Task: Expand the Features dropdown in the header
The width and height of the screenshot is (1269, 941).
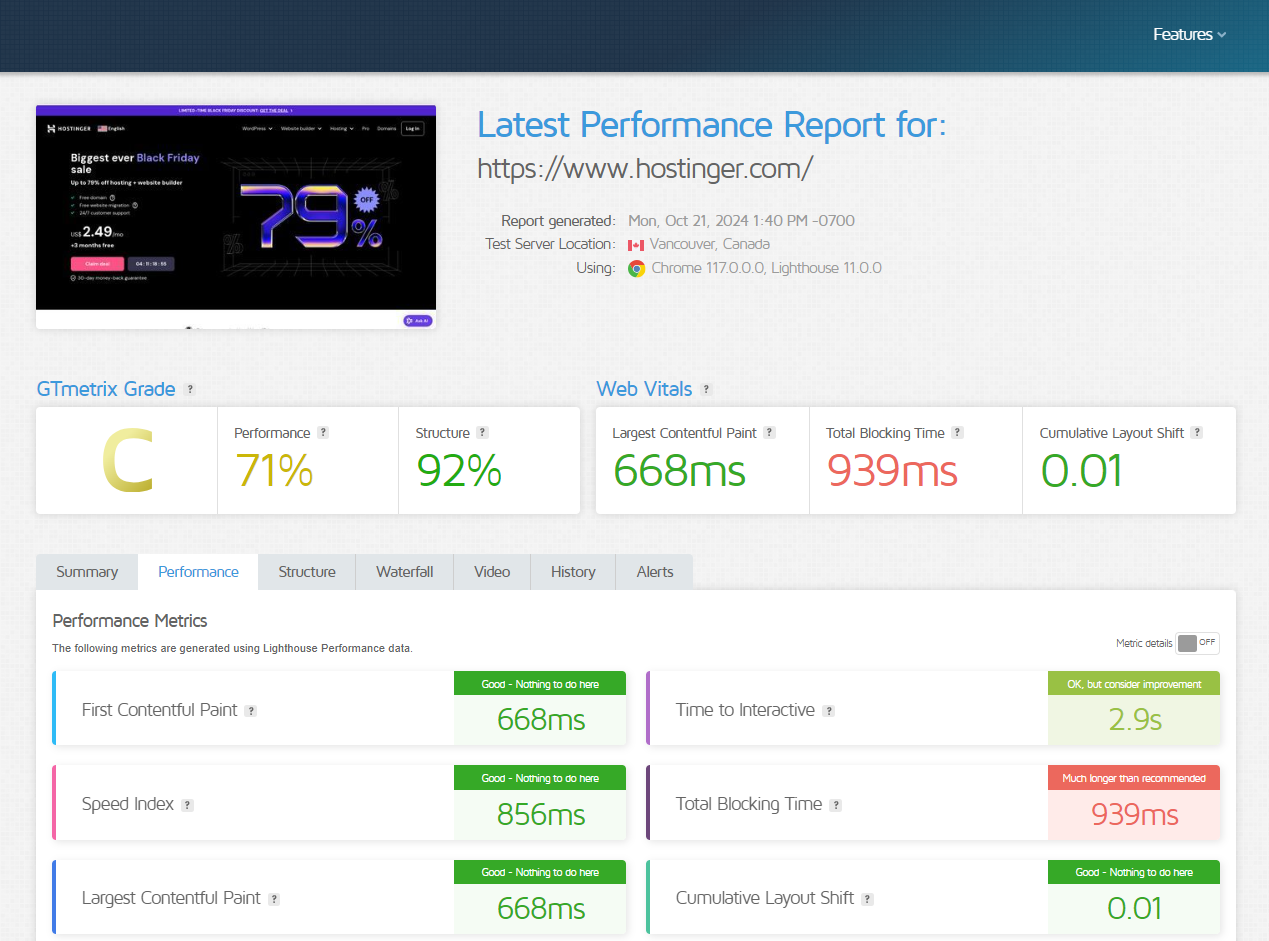Action: click(1189, 34)
